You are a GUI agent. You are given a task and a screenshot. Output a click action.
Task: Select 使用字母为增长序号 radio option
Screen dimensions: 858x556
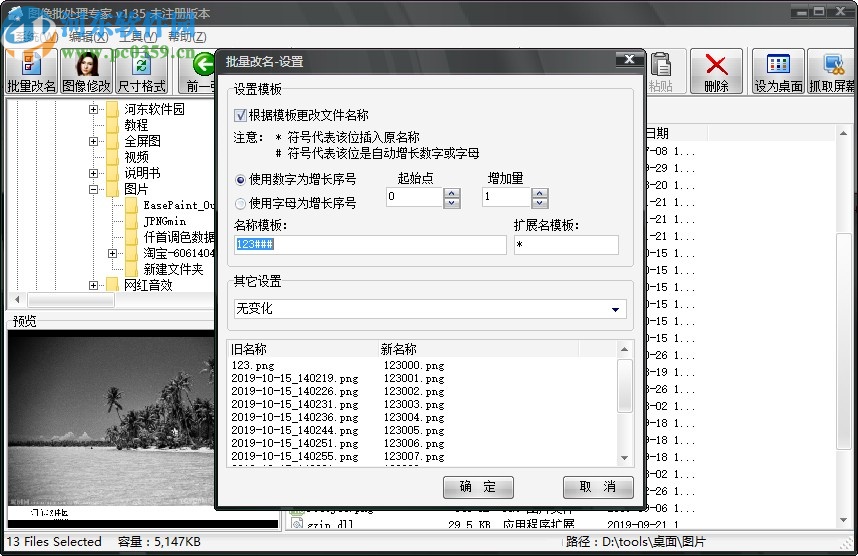click(x=240, y=204)
